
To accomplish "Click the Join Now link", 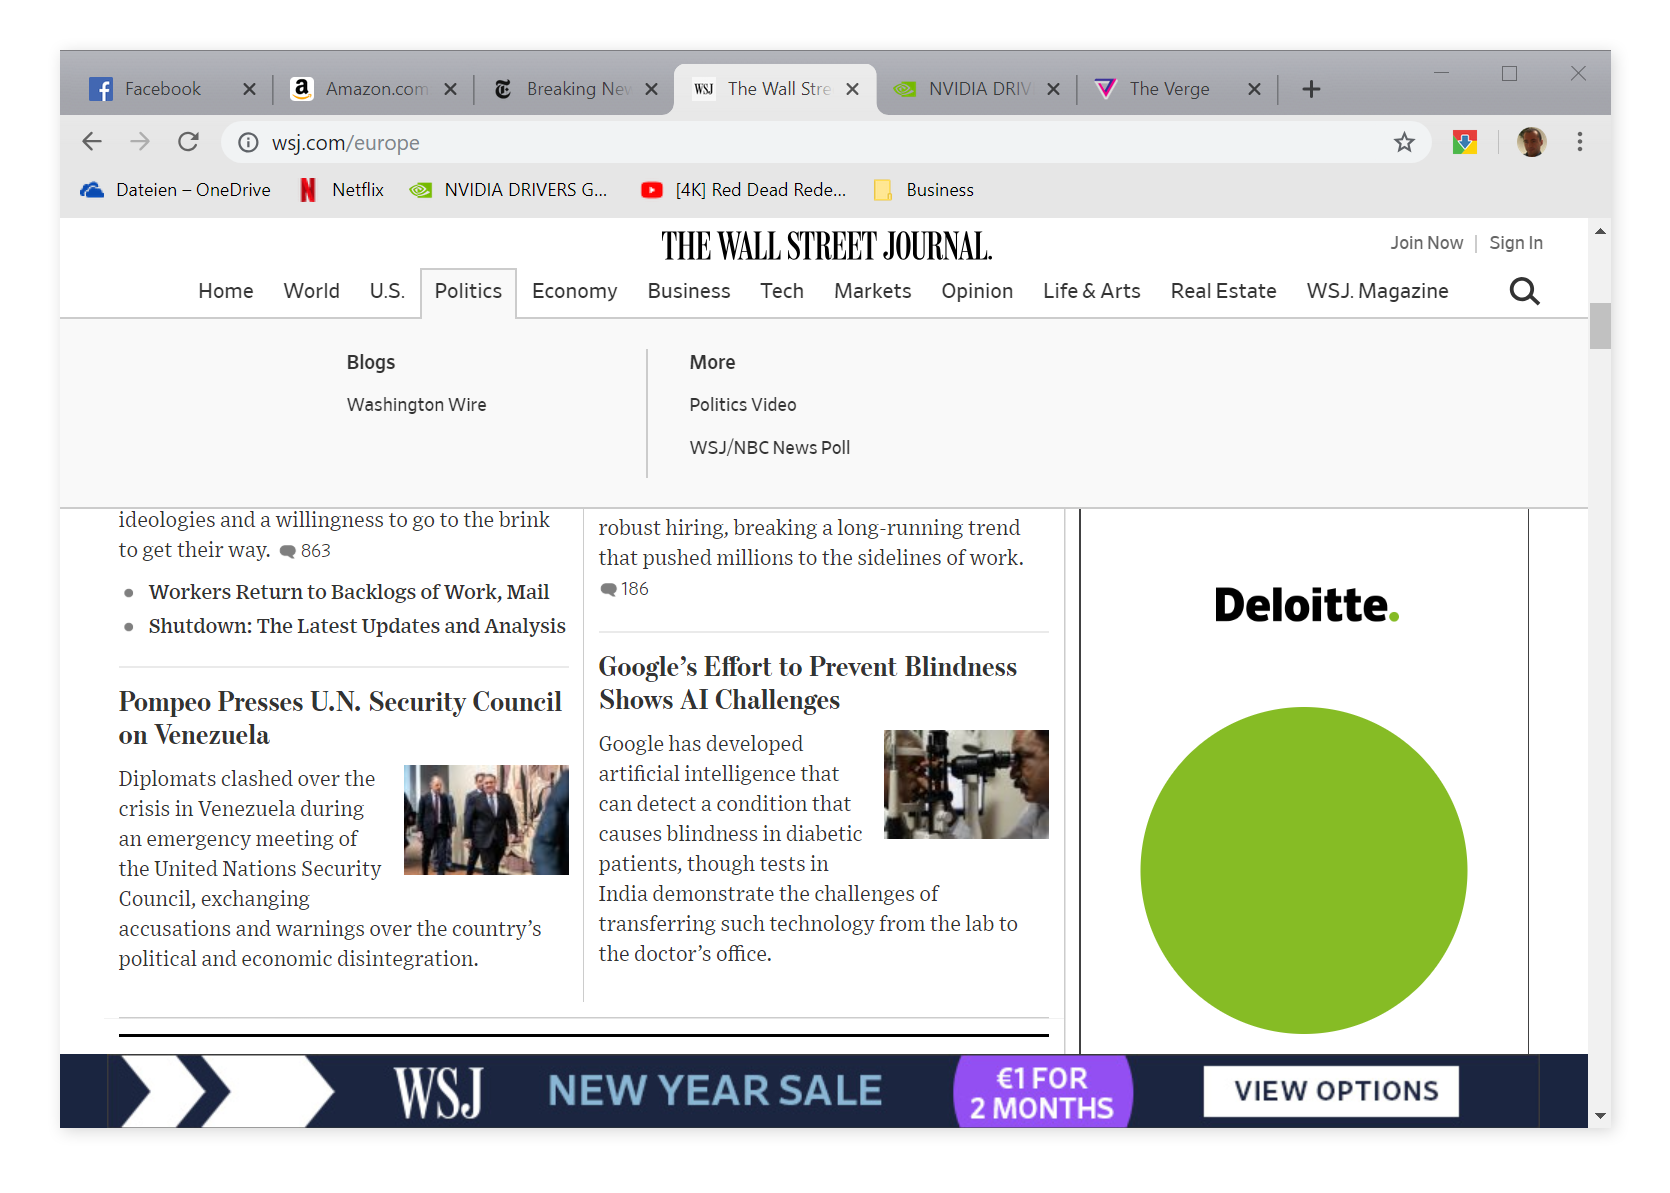I will tap(1426, 243).
